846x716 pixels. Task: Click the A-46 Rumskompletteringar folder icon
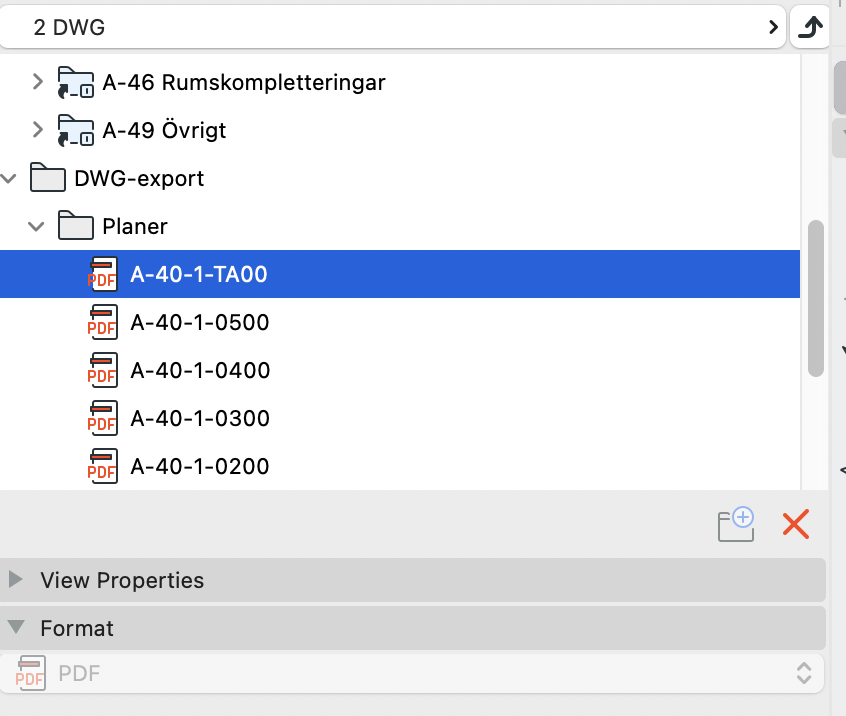click(76, 82)
